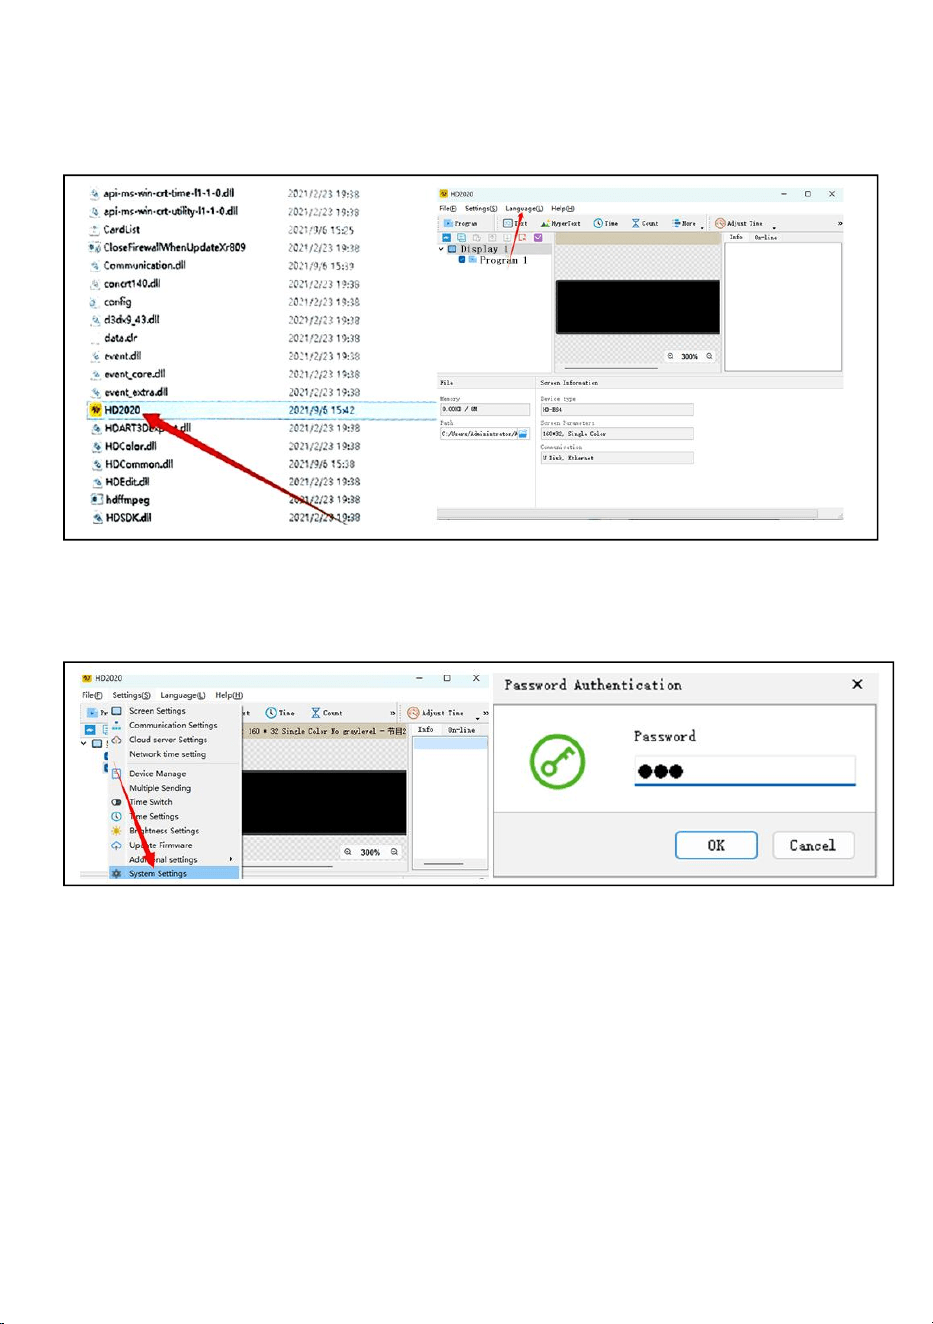This screenshot has height=1324, width=933.
Task: Select System Settings in Settings menu
Action: point(174,873)
